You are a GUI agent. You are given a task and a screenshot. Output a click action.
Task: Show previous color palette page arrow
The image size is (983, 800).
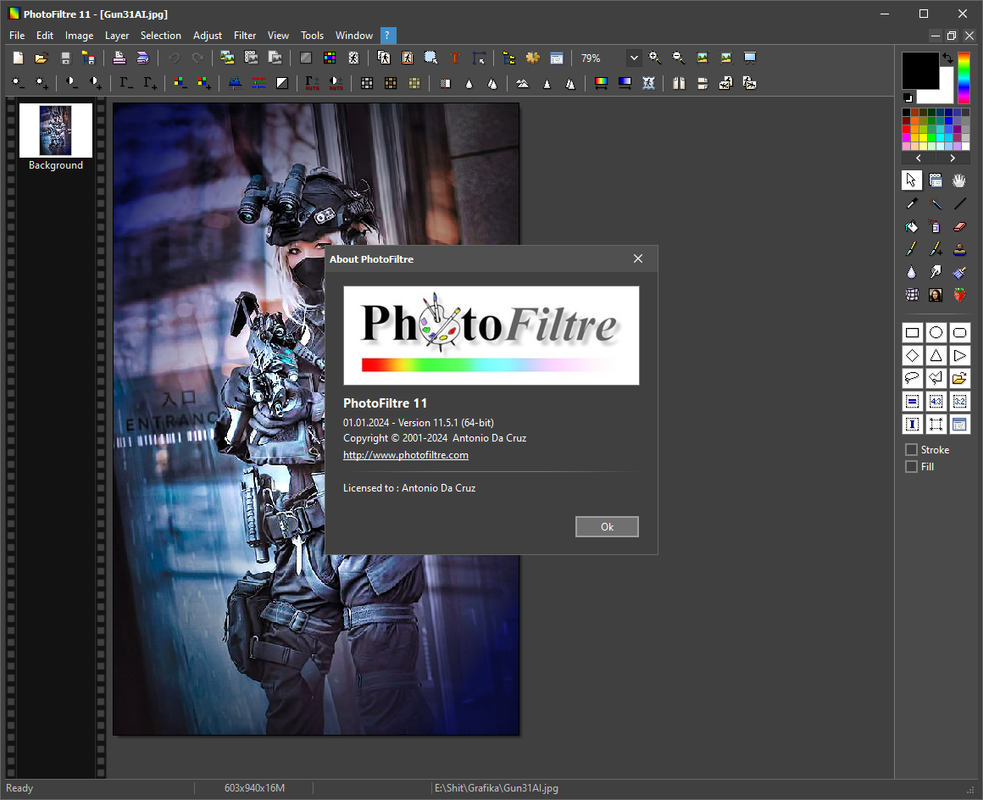pyautogui.click(x=918, y=158)
